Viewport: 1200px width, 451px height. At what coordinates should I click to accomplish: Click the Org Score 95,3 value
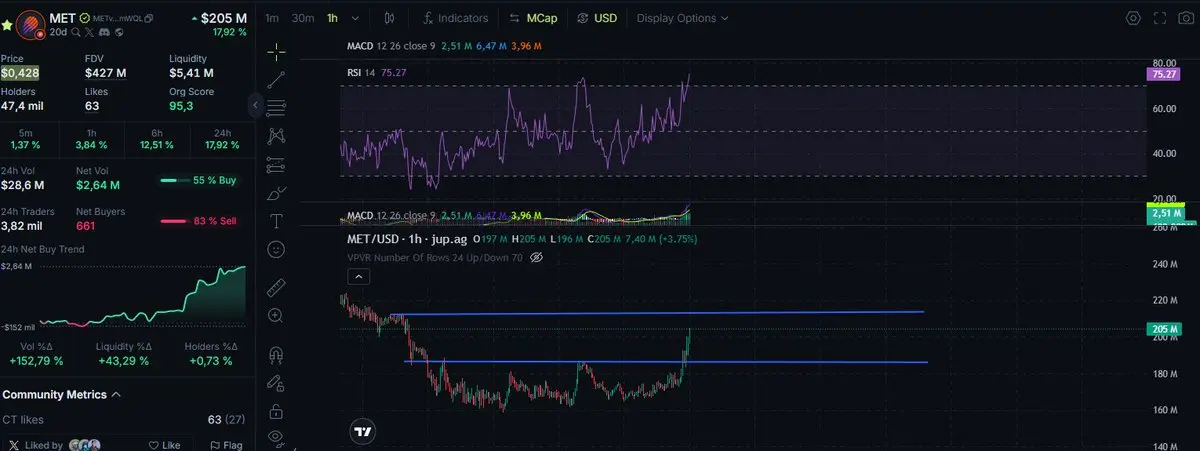pyautogui.click(x=180, y=105)
